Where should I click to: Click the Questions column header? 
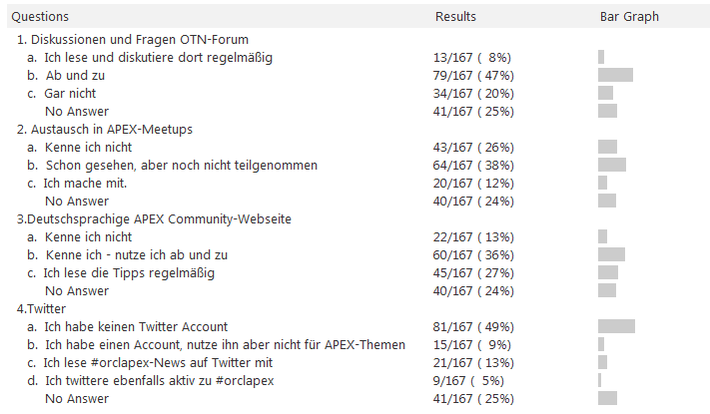[40, 17]
